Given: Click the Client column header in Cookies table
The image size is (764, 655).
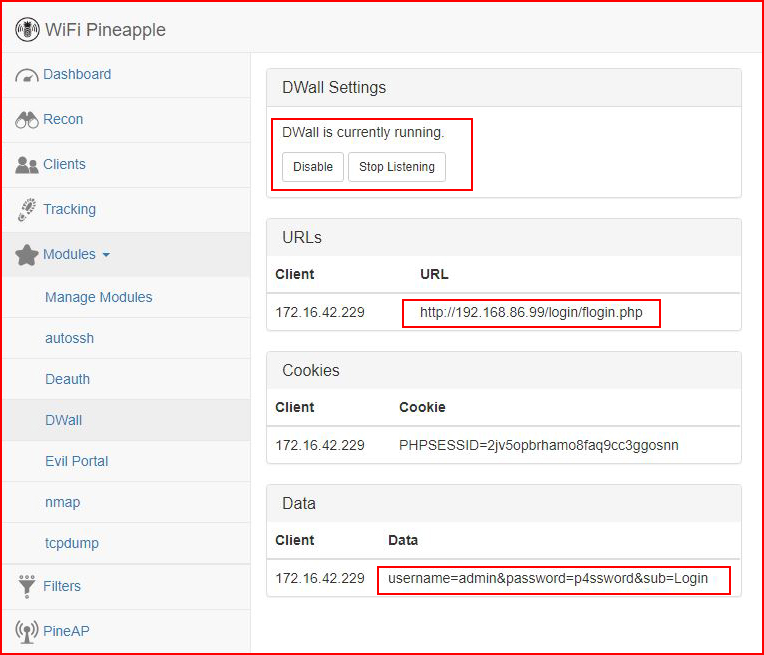Looking at the screenshot, I should click(x=294, y=407).
